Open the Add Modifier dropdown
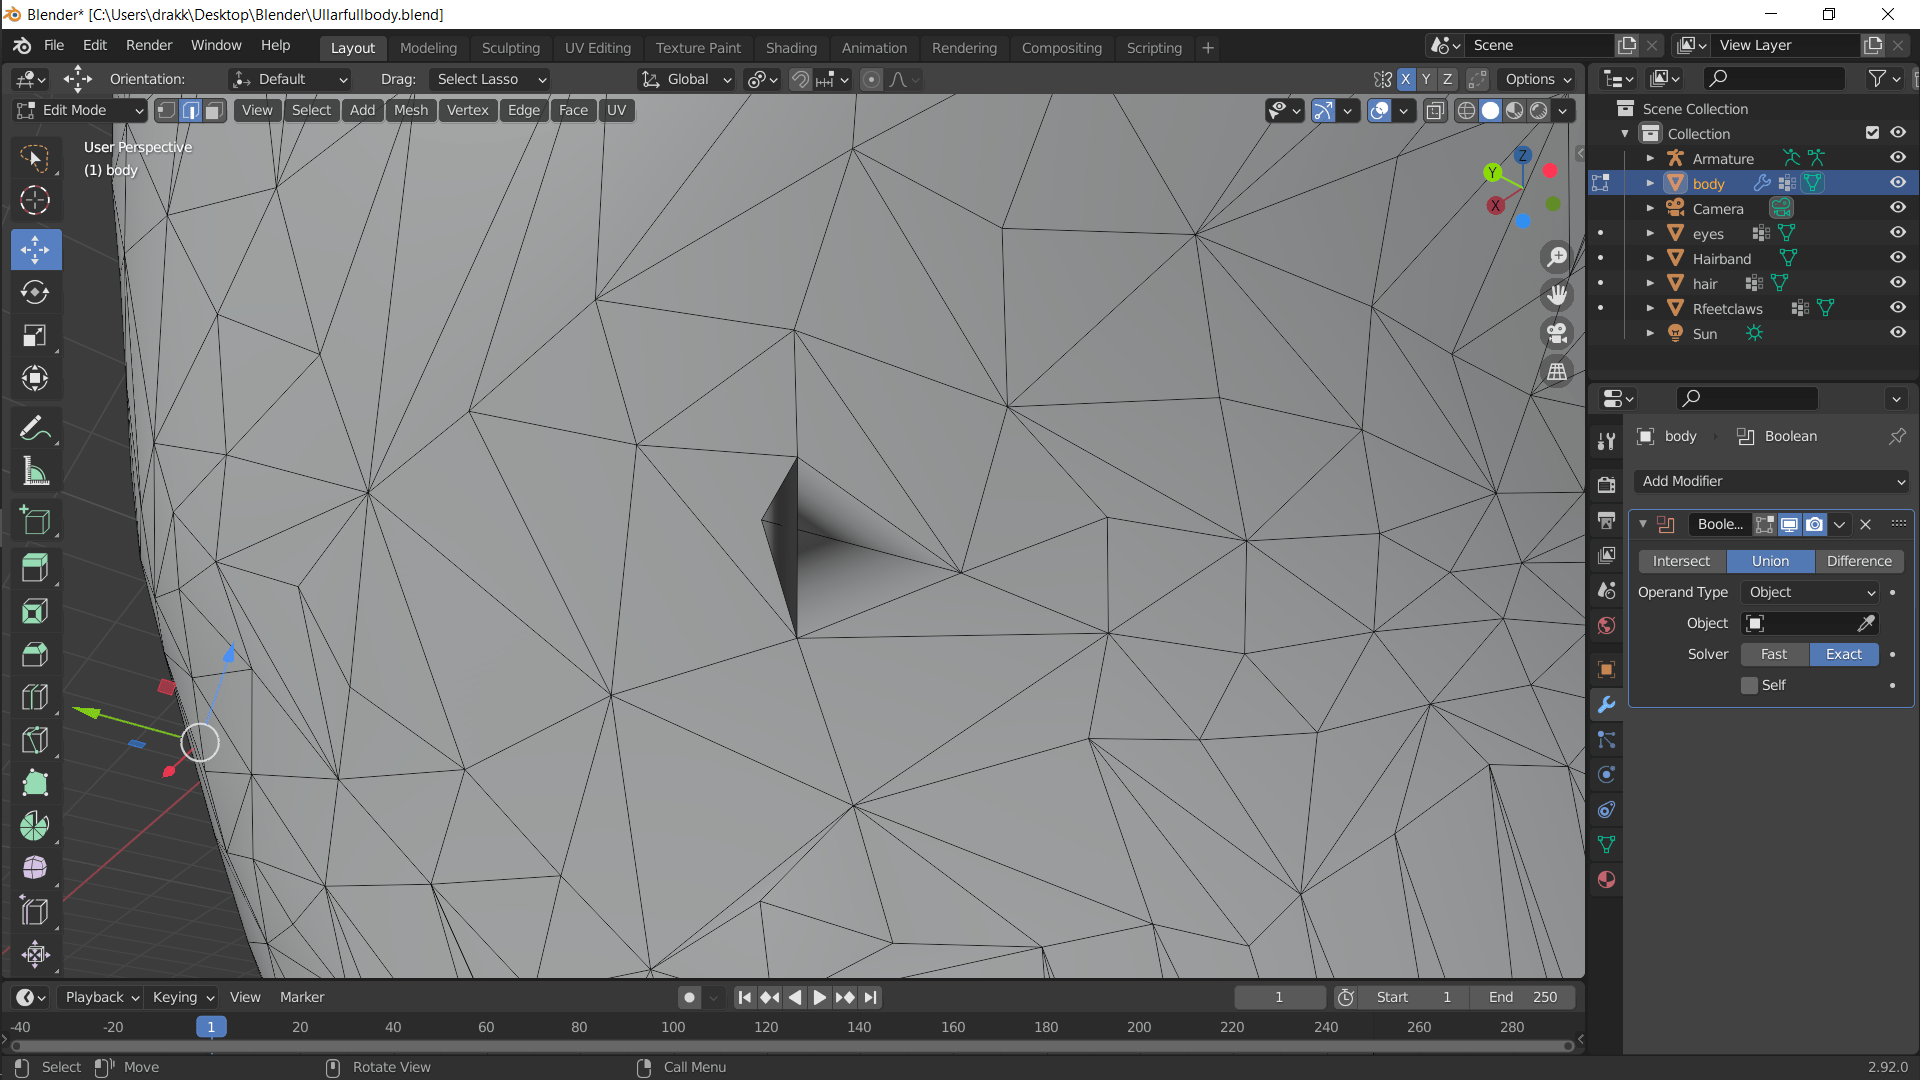Image resolution: width=1920 pixels, height=1080 pixels. pos(1770,481)
